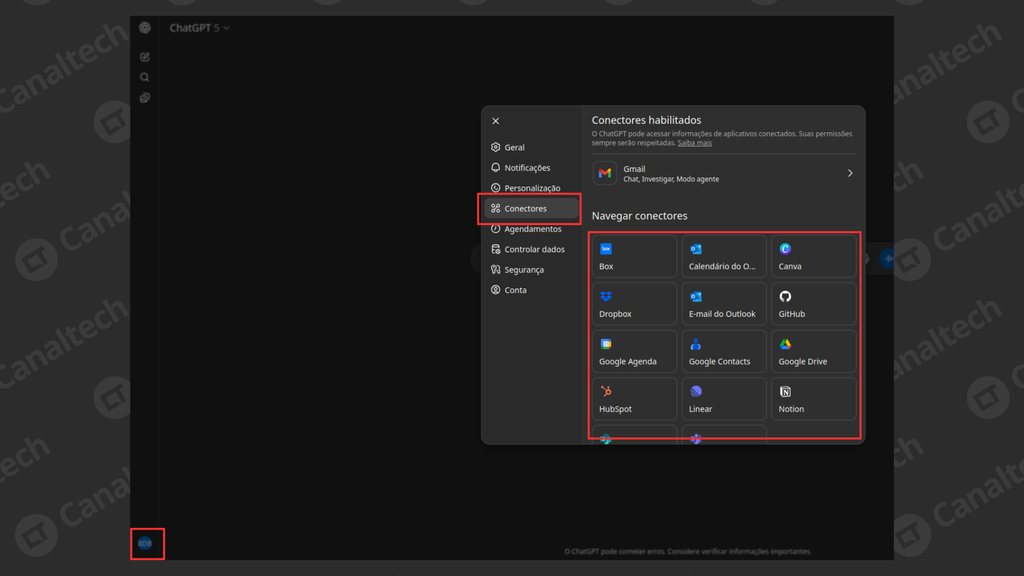Select the Agendamentos settings tab
Image resolution: width=1024 pixels, height=576 pixels.
tap(531, 229)
